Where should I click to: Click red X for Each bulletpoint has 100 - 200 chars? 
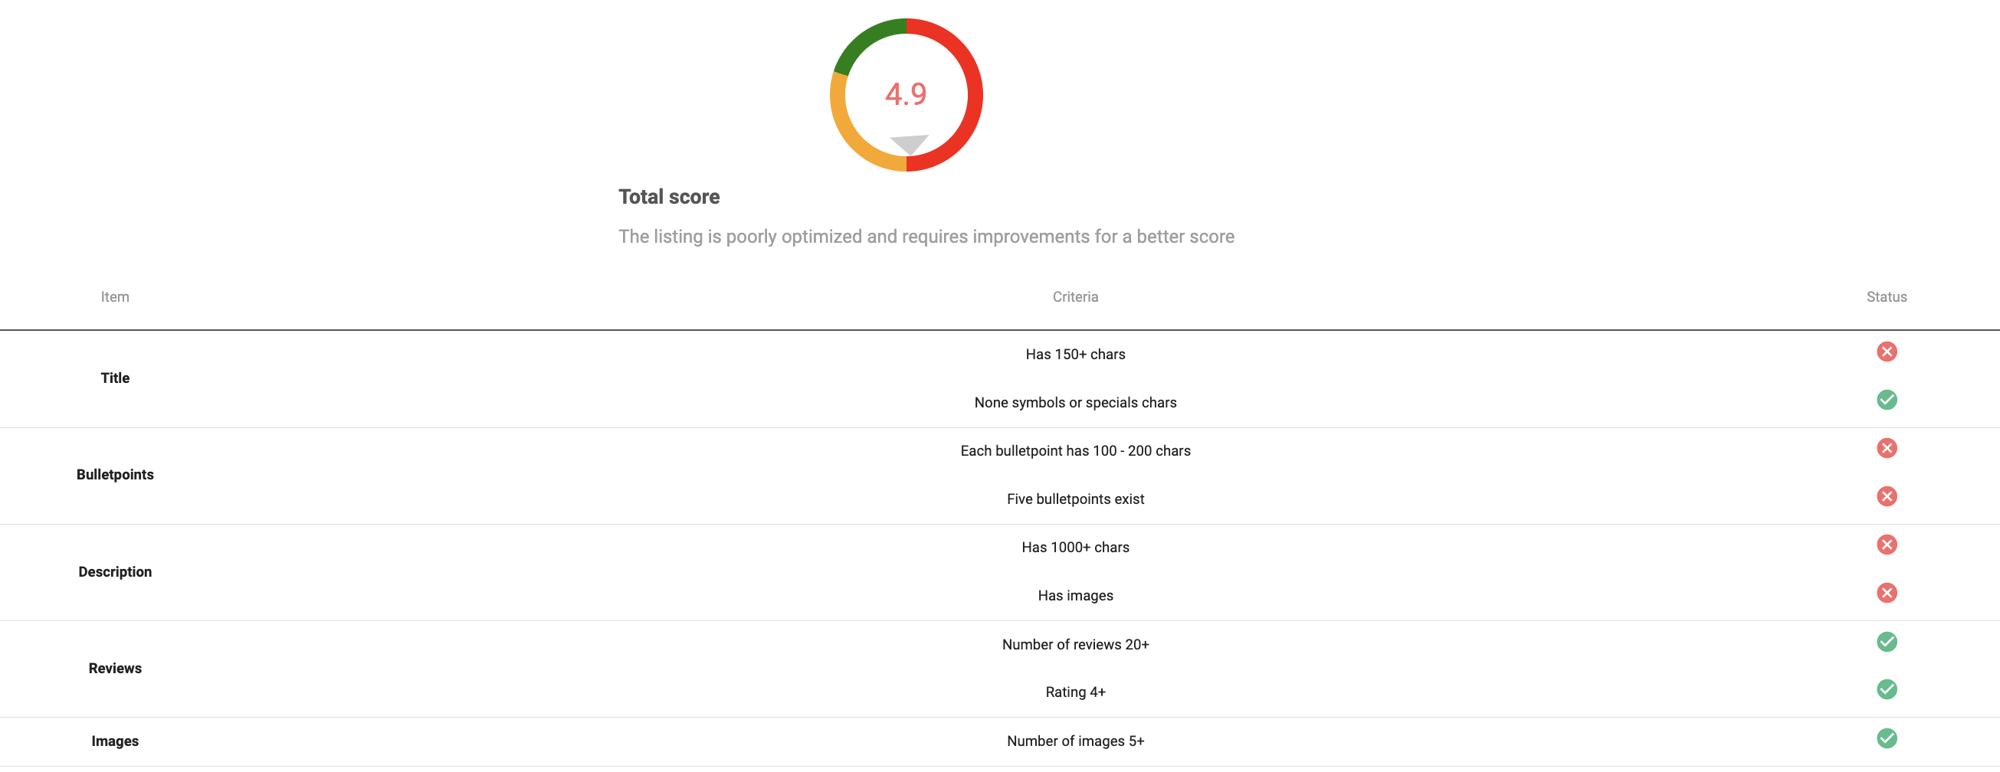click(1887, 448)
